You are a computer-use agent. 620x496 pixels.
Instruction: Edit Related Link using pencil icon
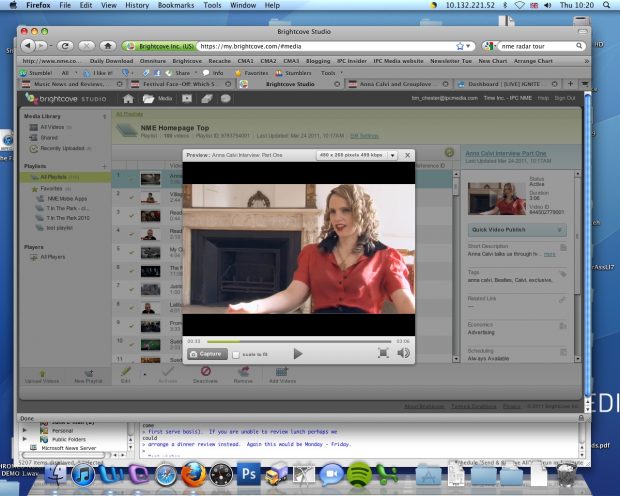click(562, 300)
